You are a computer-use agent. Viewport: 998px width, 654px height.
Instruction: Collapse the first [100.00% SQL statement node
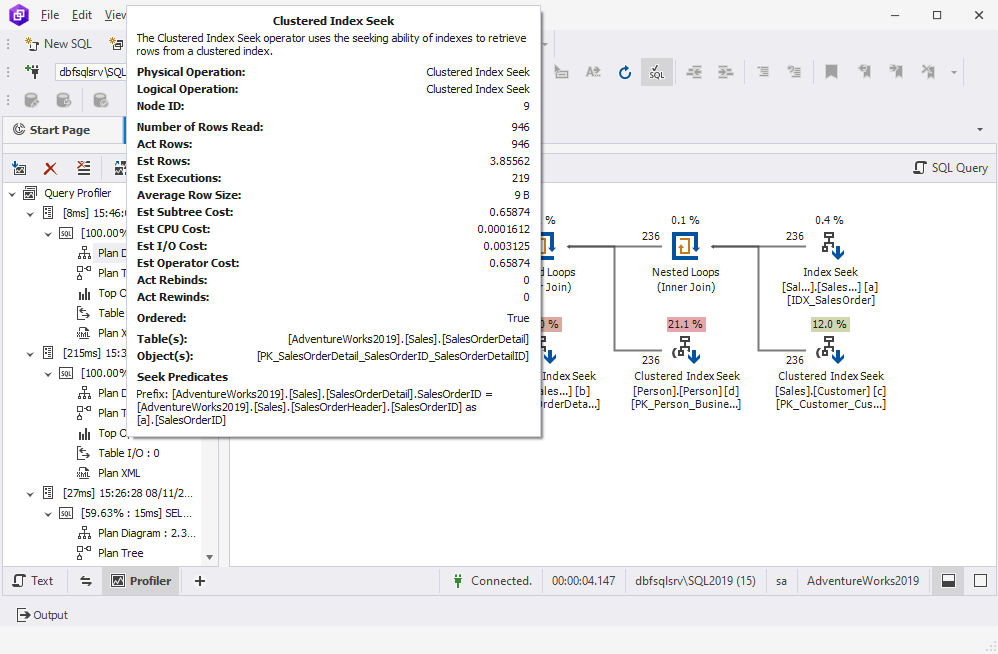48,233
